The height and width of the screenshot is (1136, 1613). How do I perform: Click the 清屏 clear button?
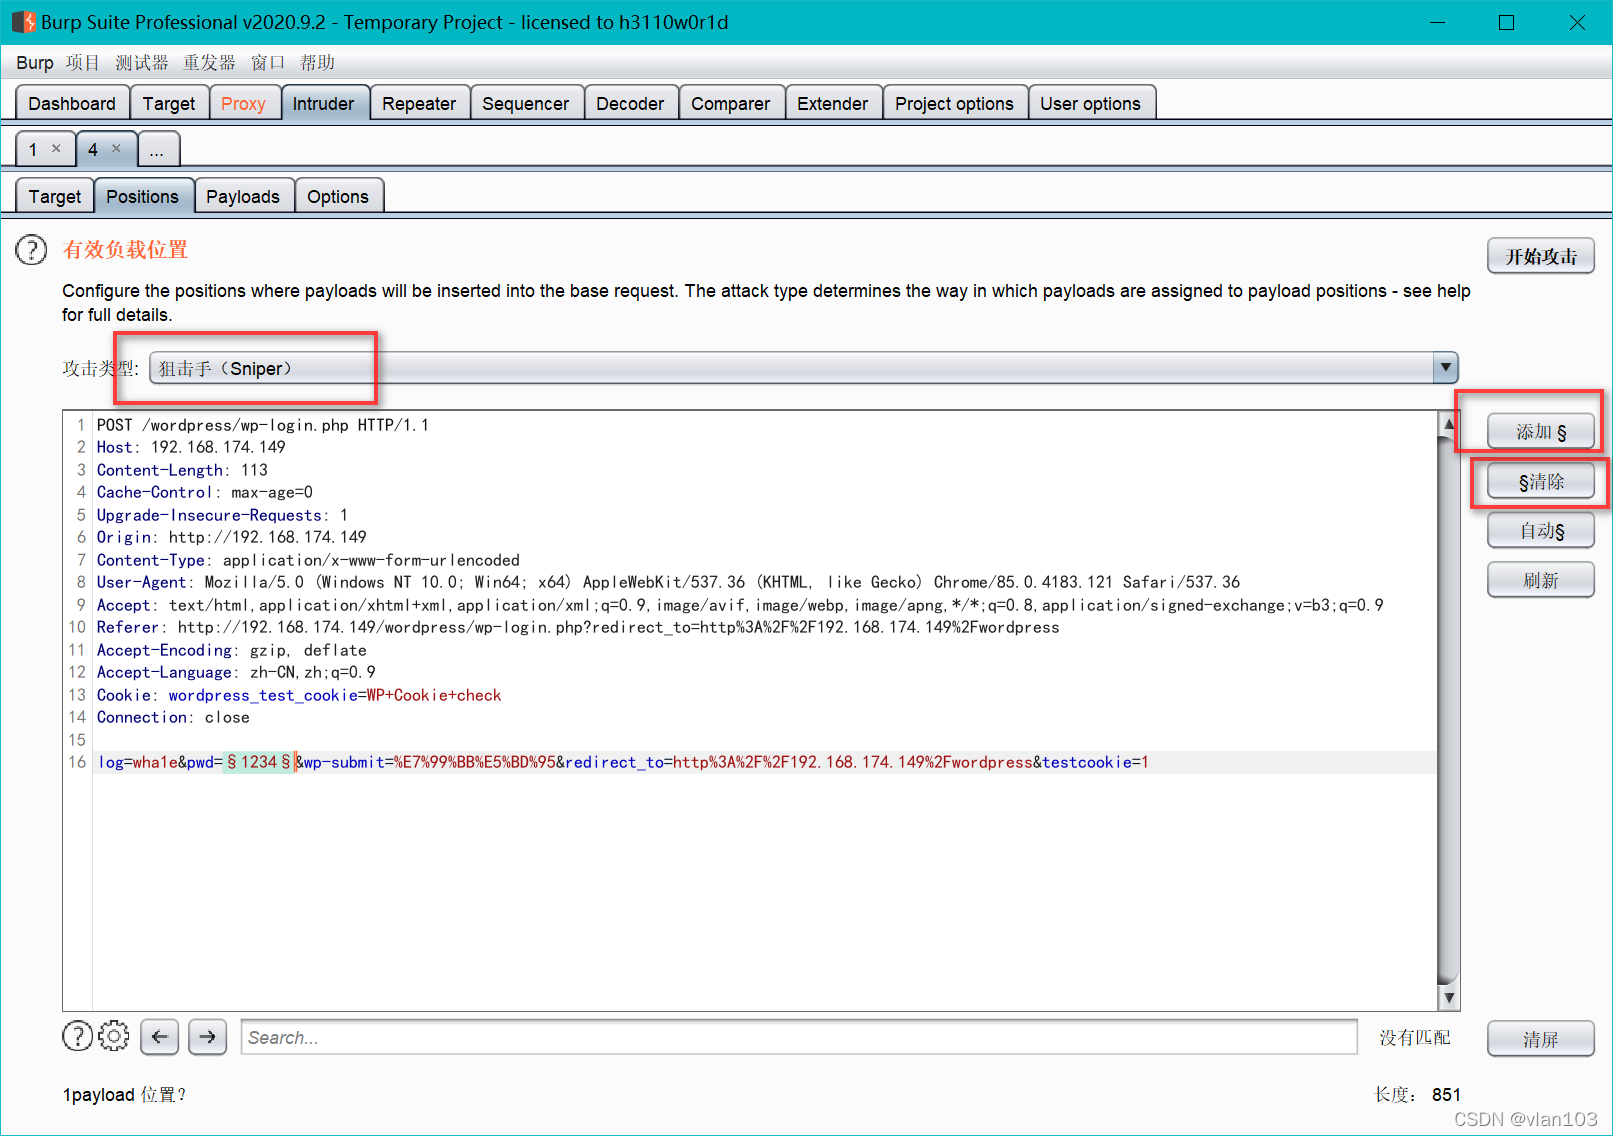coord(1541,1039)
